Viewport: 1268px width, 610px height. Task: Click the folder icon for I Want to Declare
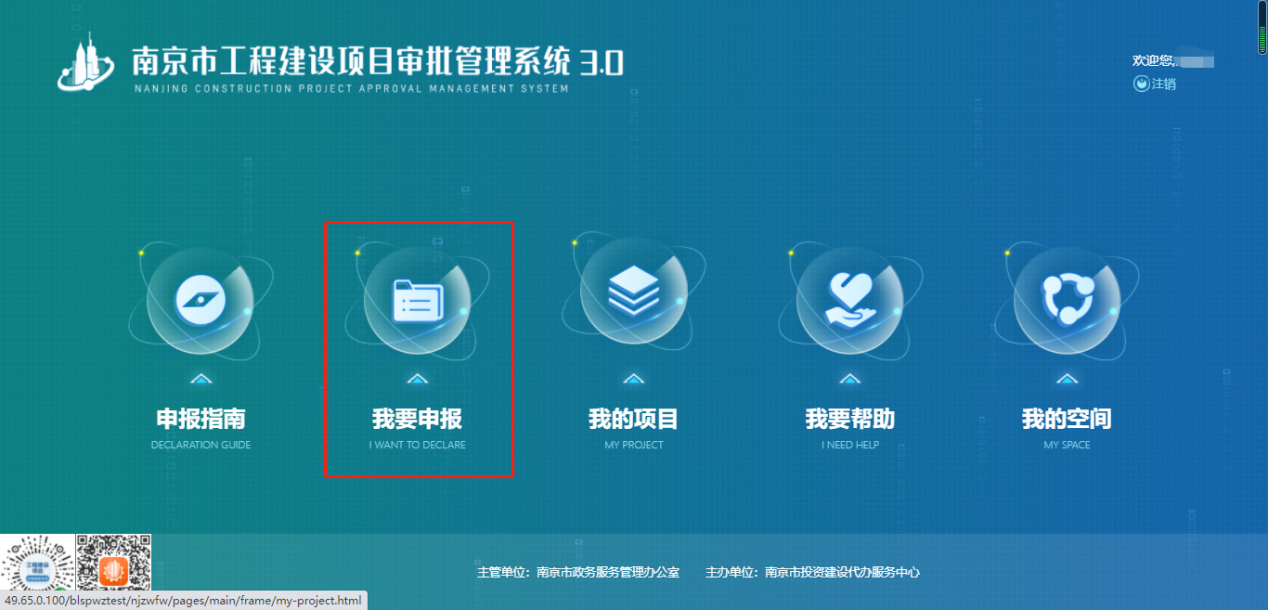click(x=417, y=298)
